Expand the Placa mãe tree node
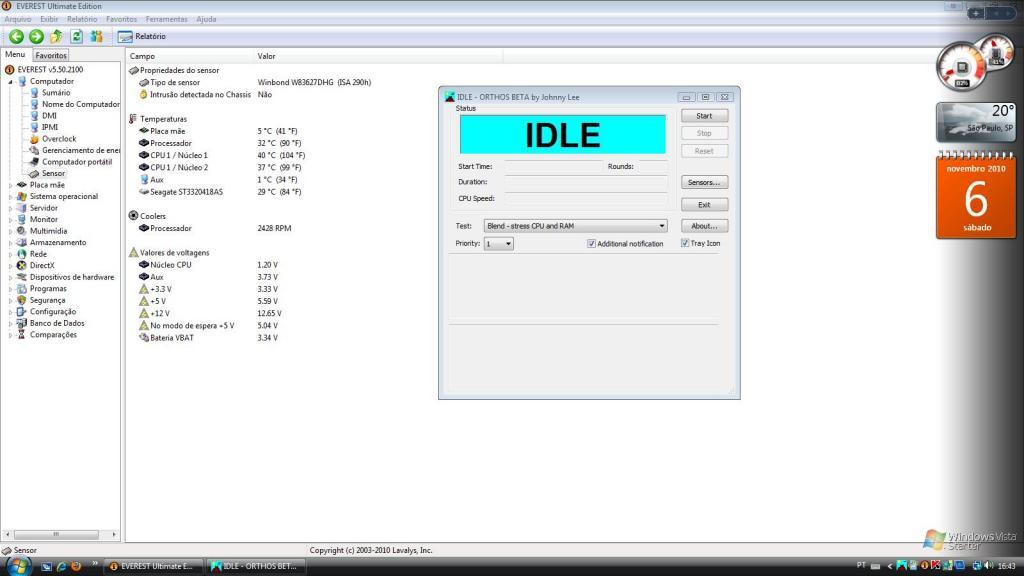Viewport: 1024px width, 576px height. (x=10, y=185)
